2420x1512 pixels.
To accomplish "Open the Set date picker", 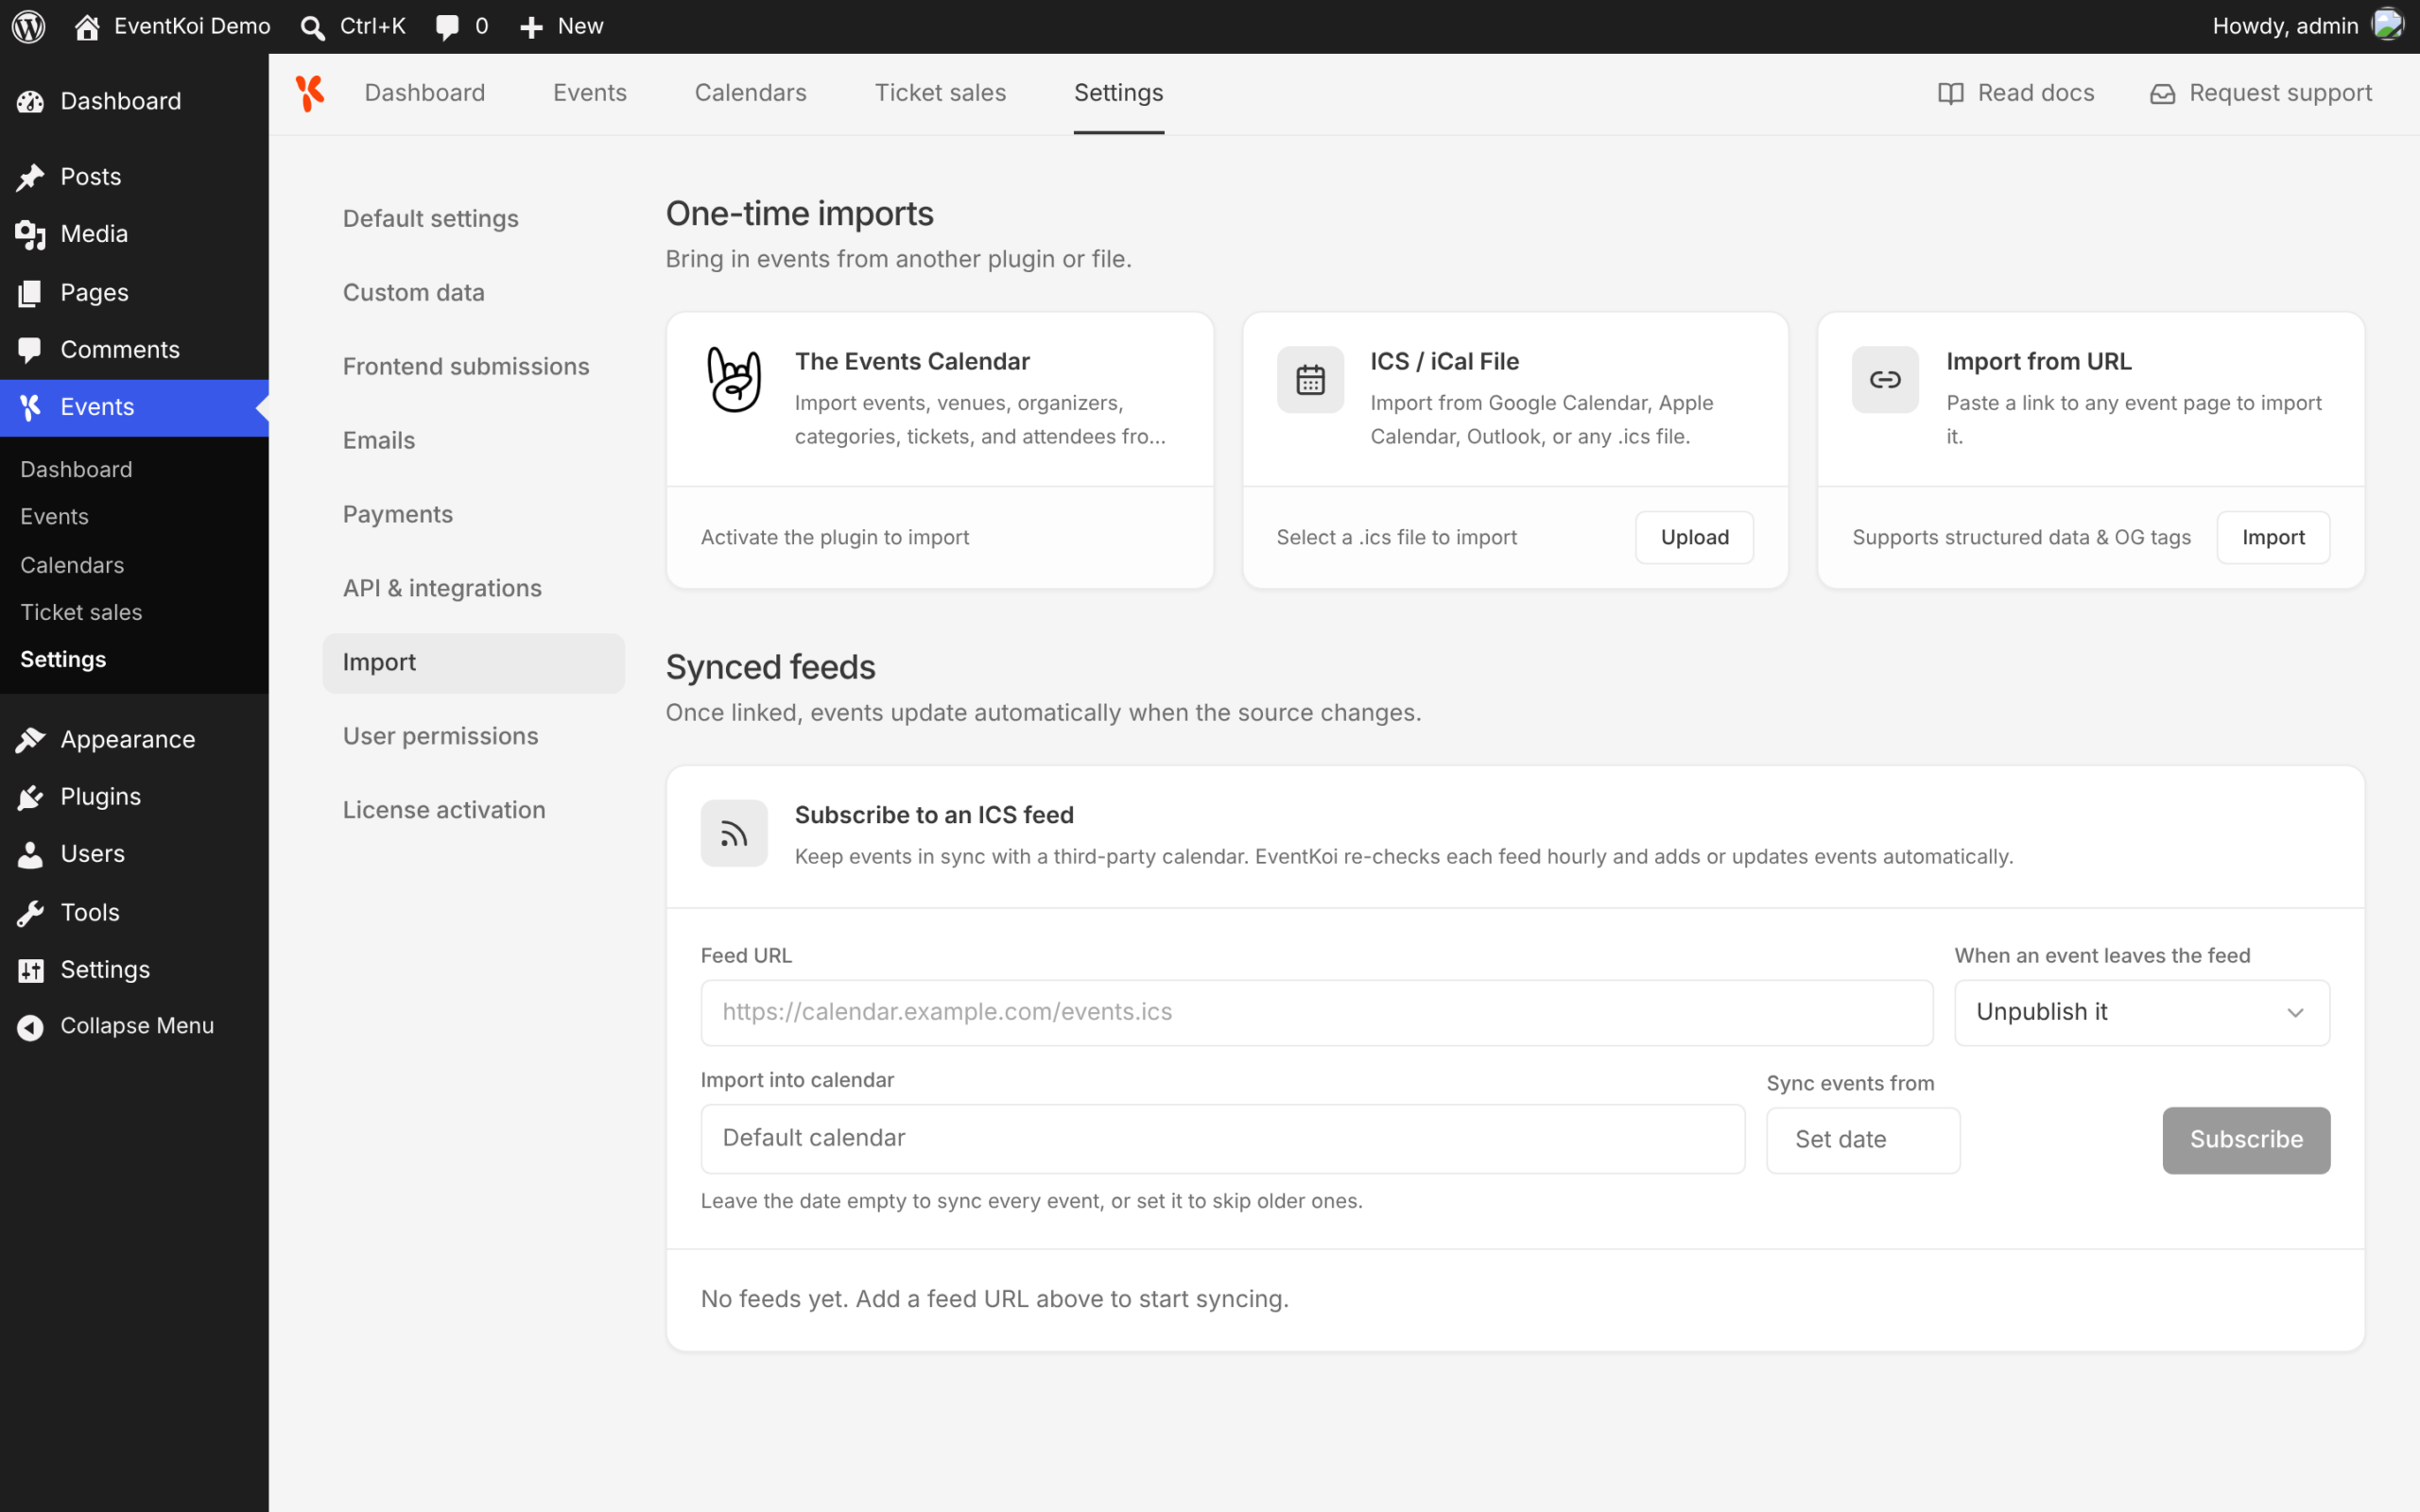I will [1862, 1140].
